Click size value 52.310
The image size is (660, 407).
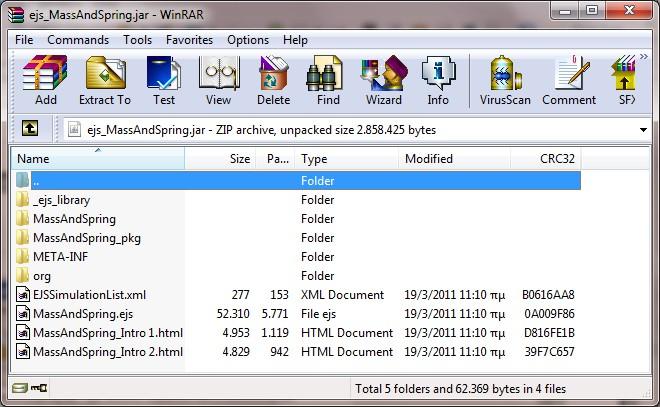tap(233, 314)
